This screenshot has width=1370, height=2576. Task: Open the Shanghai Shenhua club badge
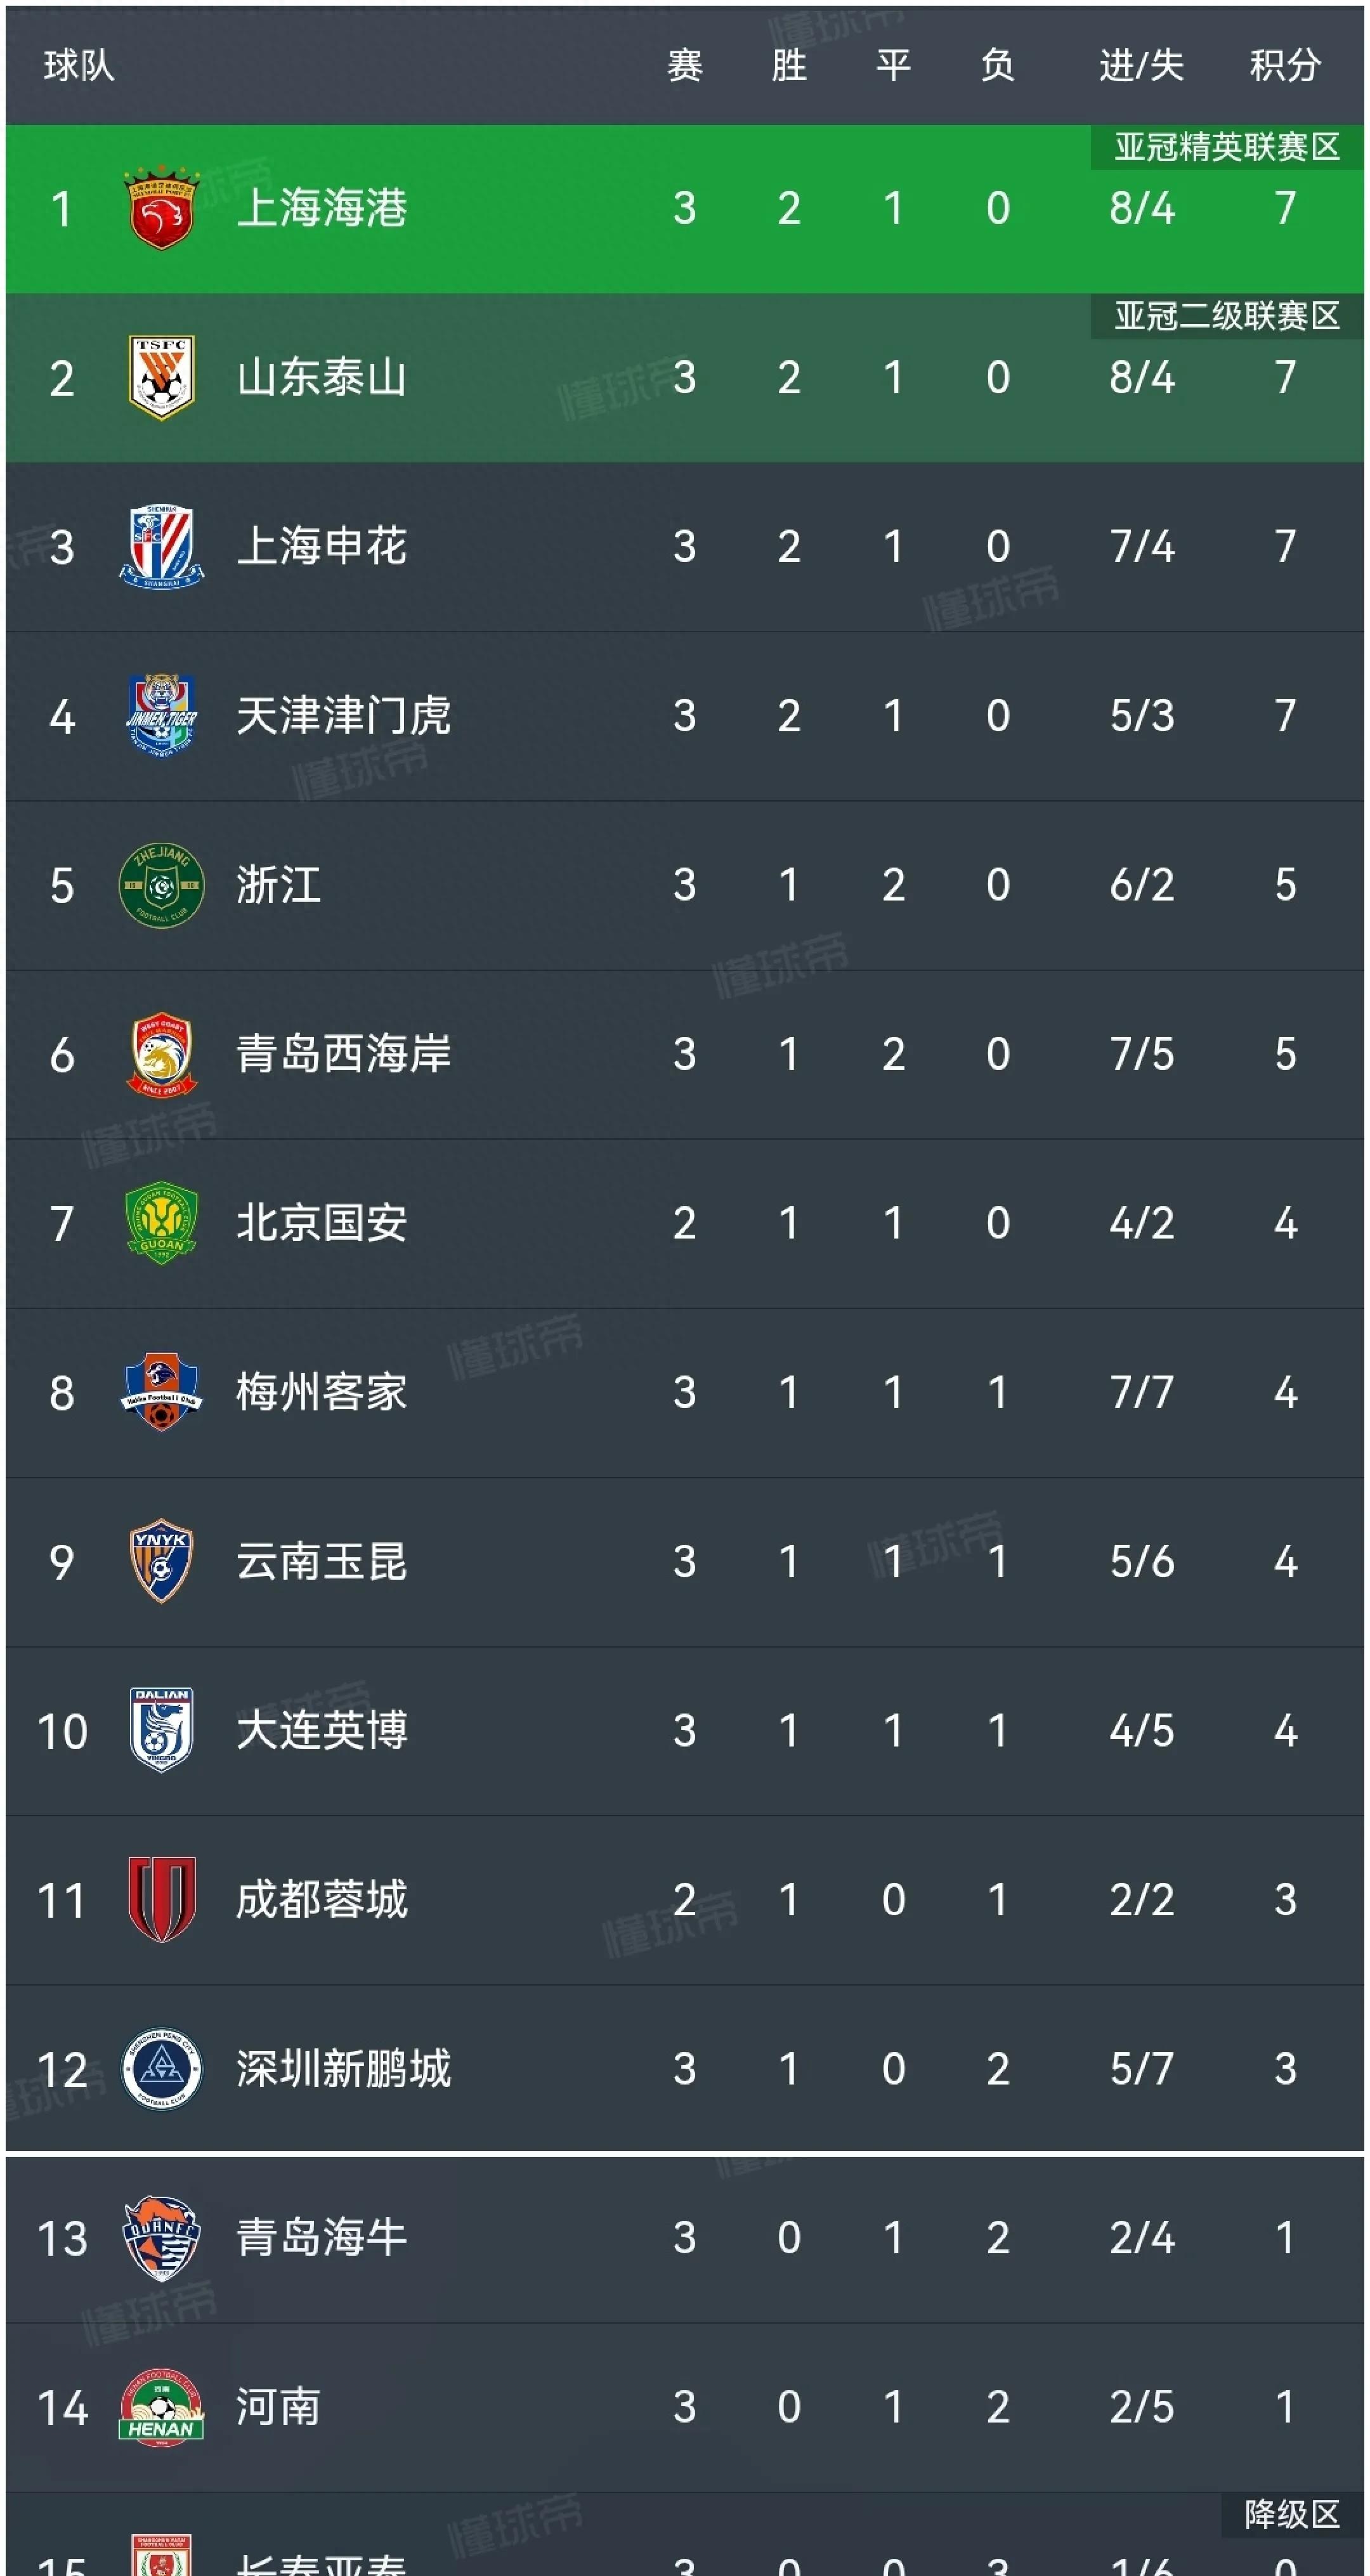click(x=161, y=547)
